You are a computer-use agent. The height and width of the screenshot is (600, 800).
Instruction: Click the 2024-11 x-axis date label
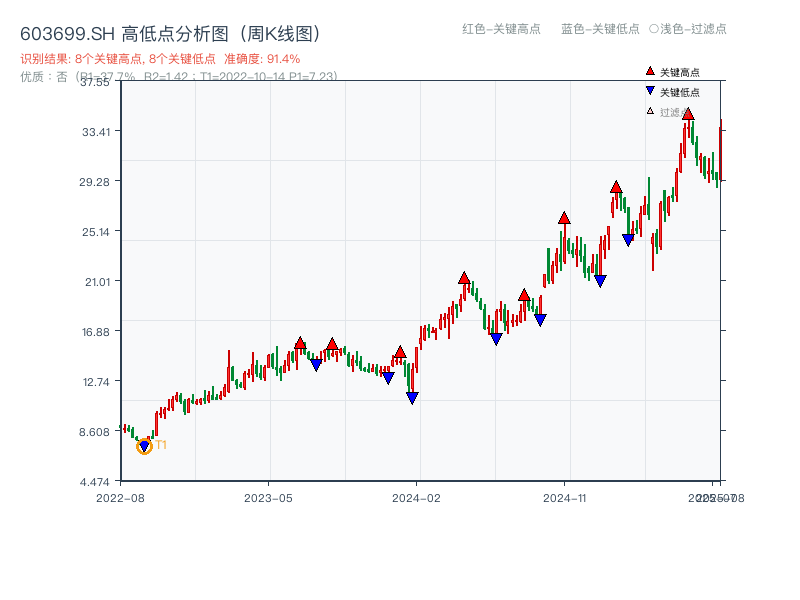(564, 498)
